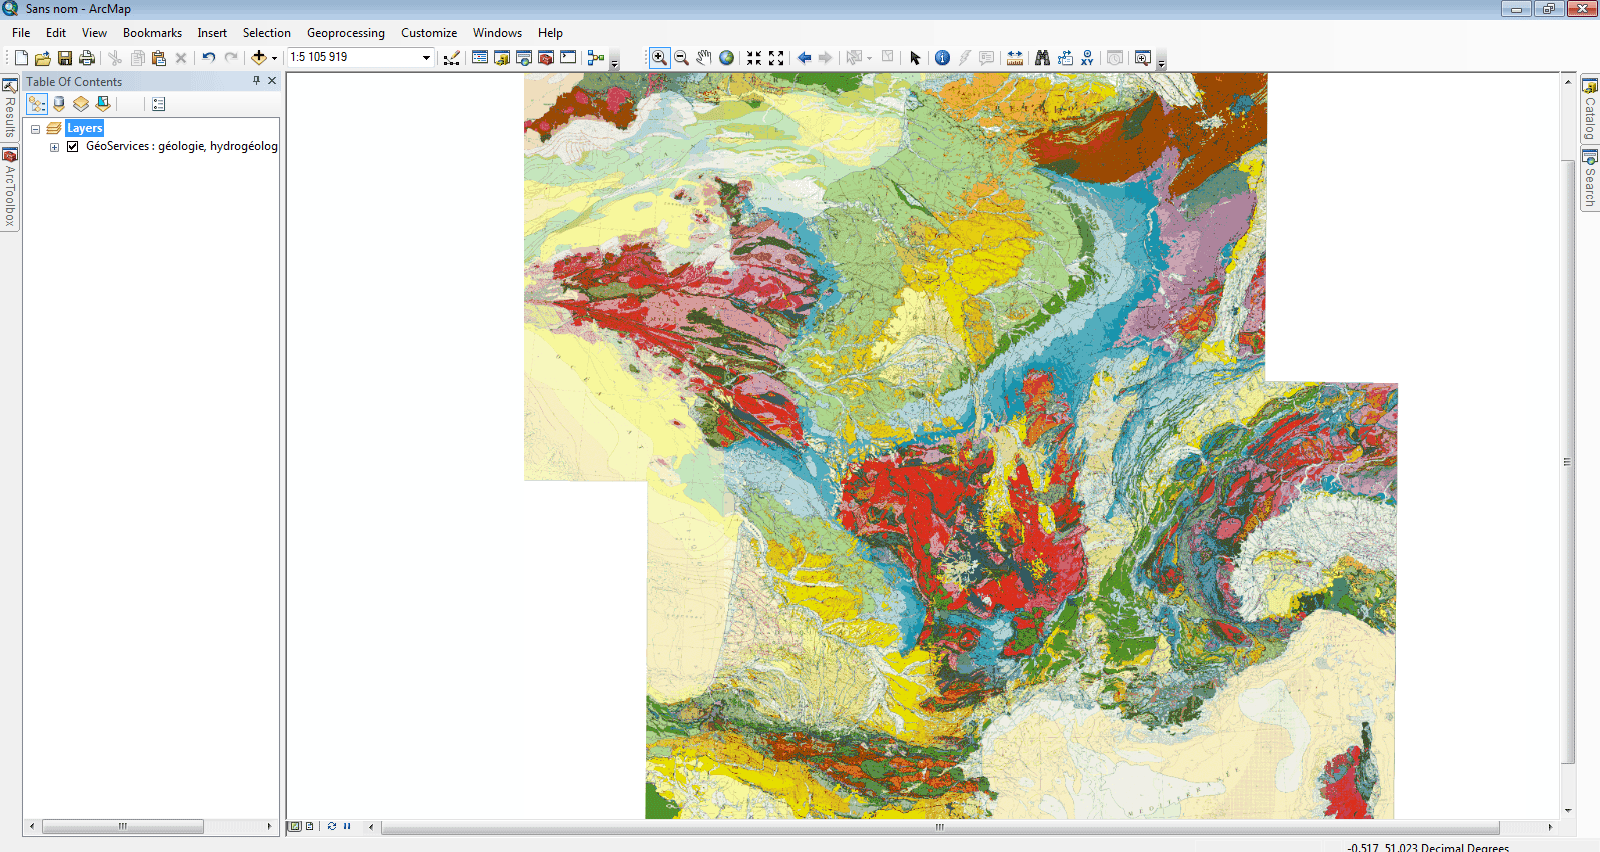Activate the Pan hand tool
The width and height of the screenshot is (1600, 852).
[704, 58]
